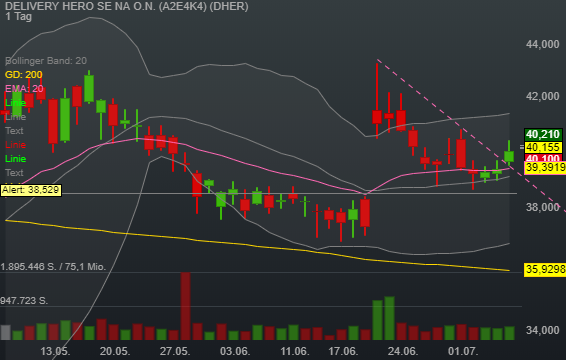The width and height of the screenshot is (566, 360).
Task: Click the 24.06. date axis label
Action: (x=403, y=351)
